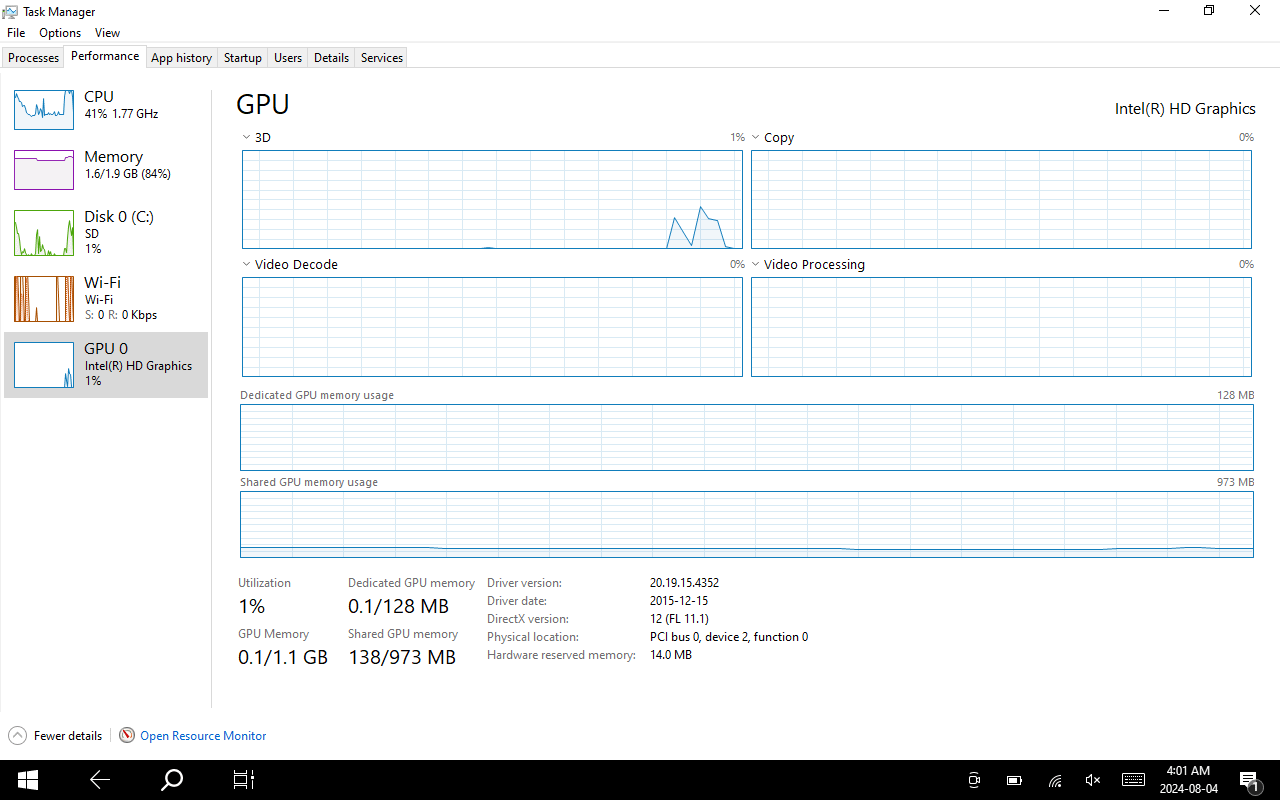Switch to the Processes tab
Image resolution: width=1280 pixels, height=800 pixels.
34,58
